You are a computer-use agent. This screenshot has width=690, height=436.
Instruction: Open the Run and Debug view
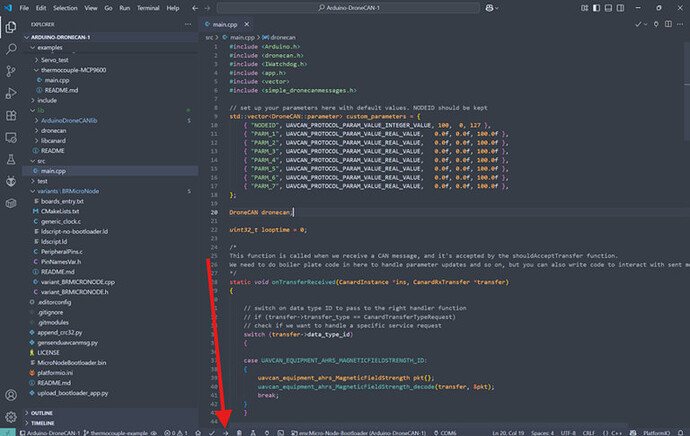[x=11, y=93]
